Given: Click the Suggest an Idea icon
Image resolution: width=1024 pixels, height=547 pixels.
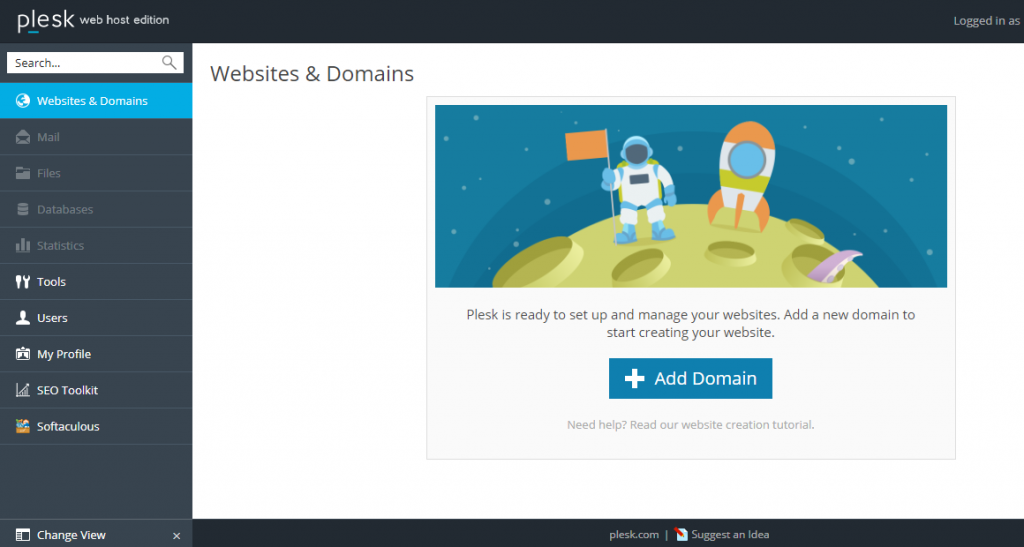Looking at the screenshot, I should tap(682, 535).
